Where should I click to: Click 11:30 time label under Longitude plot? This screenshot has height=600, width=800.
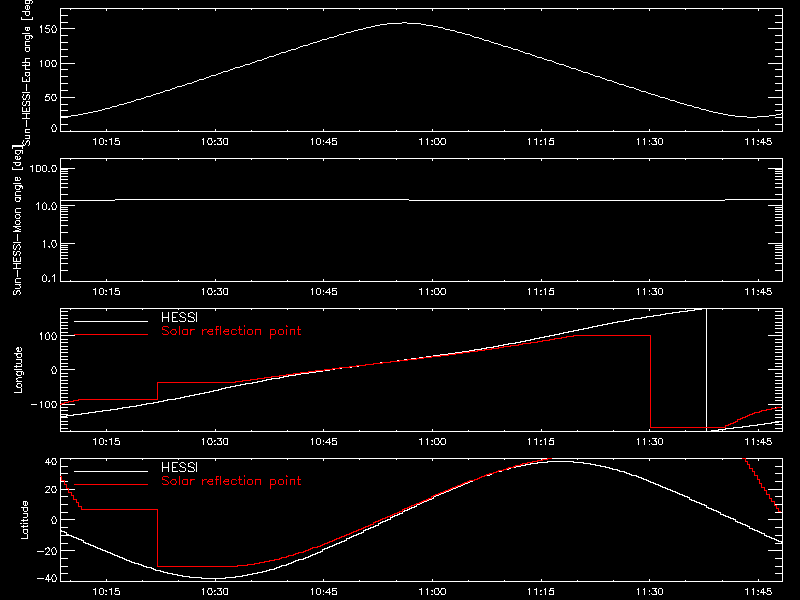click(649, 442)
